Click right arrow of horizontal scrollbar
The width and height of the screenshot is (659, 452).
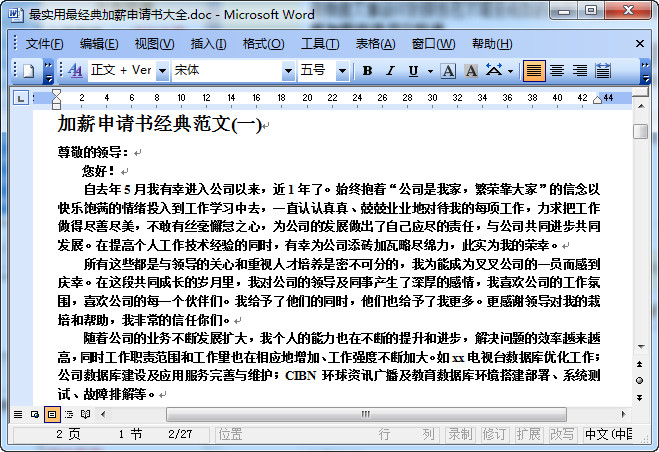(624, 415)
